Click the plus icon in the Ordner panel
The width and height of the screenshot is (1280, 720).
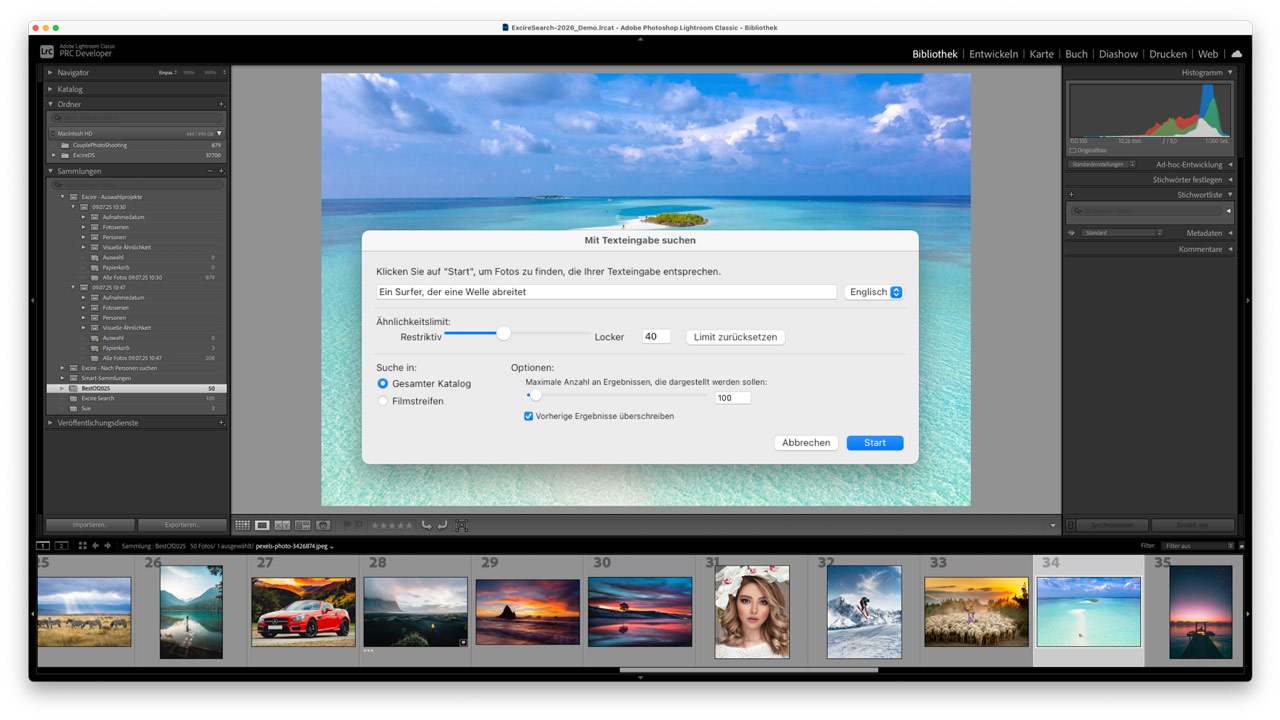(x=221, y=104)
